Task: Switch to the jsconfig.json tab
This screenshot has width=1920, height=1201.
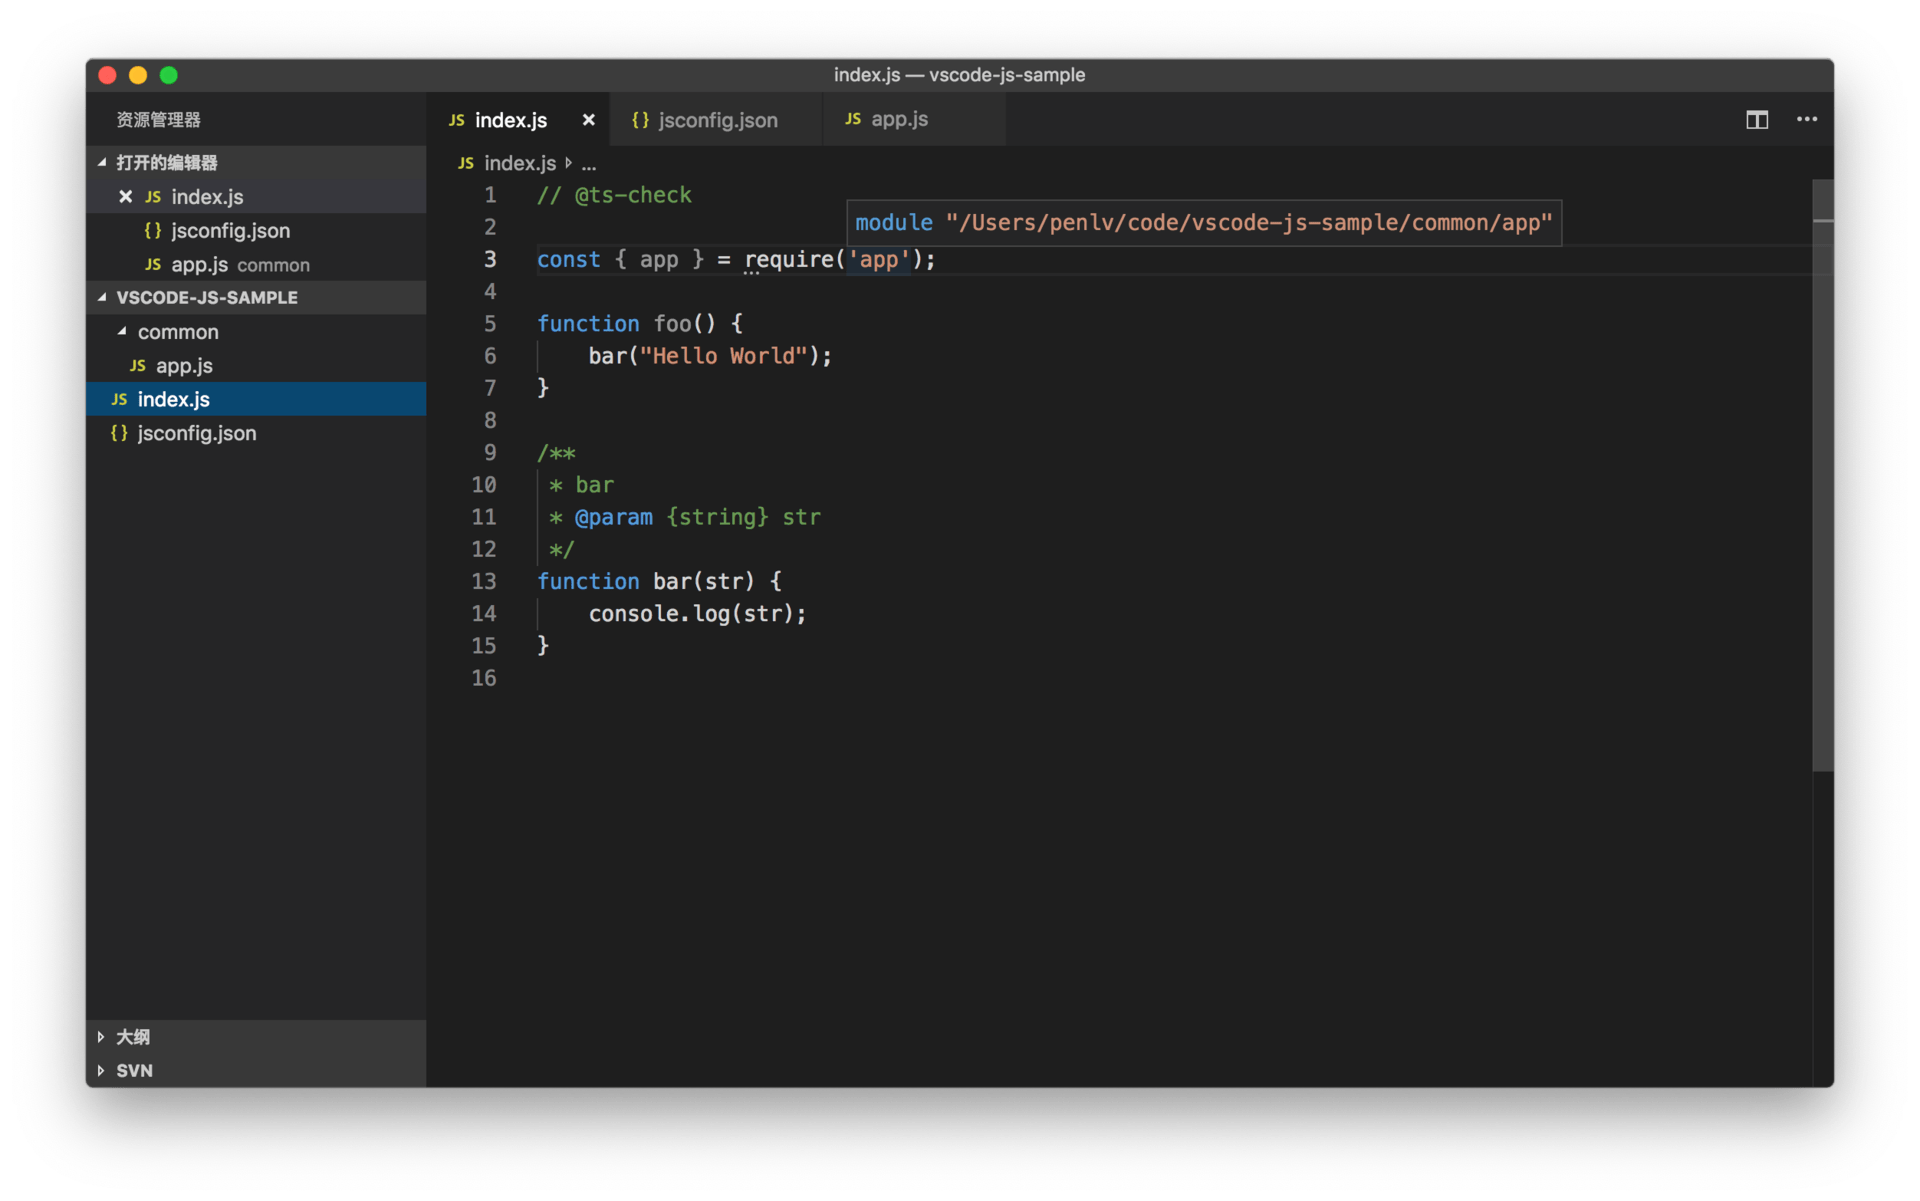Action: click(717, 120)
